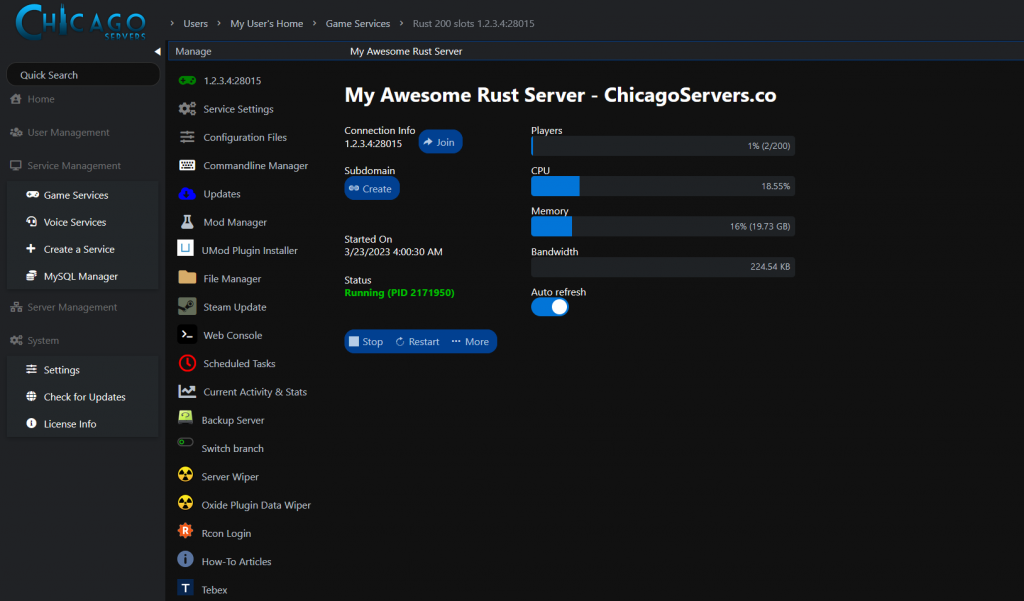
Task: Open Service Settings gears icon
Action: 187,108
